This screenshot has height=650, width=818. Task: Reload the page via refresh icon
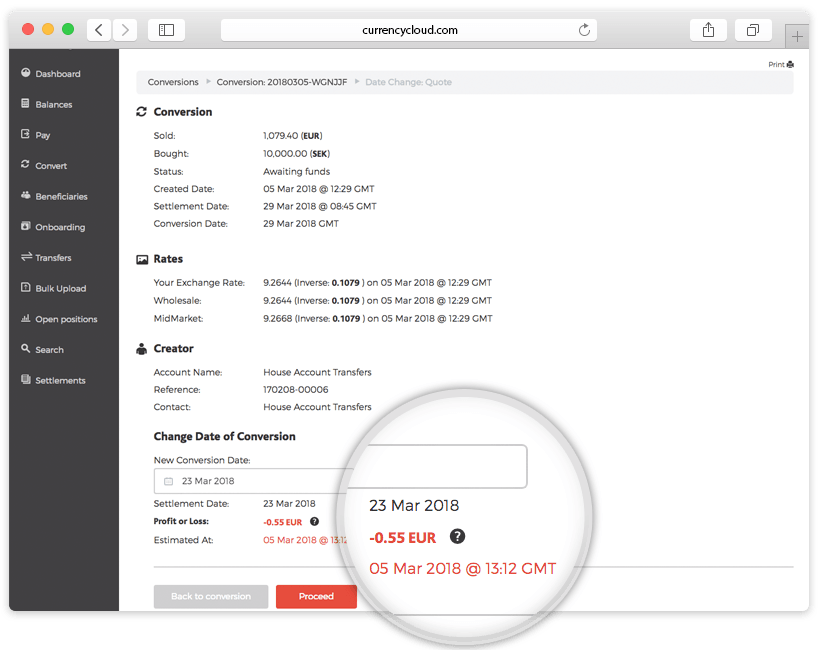584,30
